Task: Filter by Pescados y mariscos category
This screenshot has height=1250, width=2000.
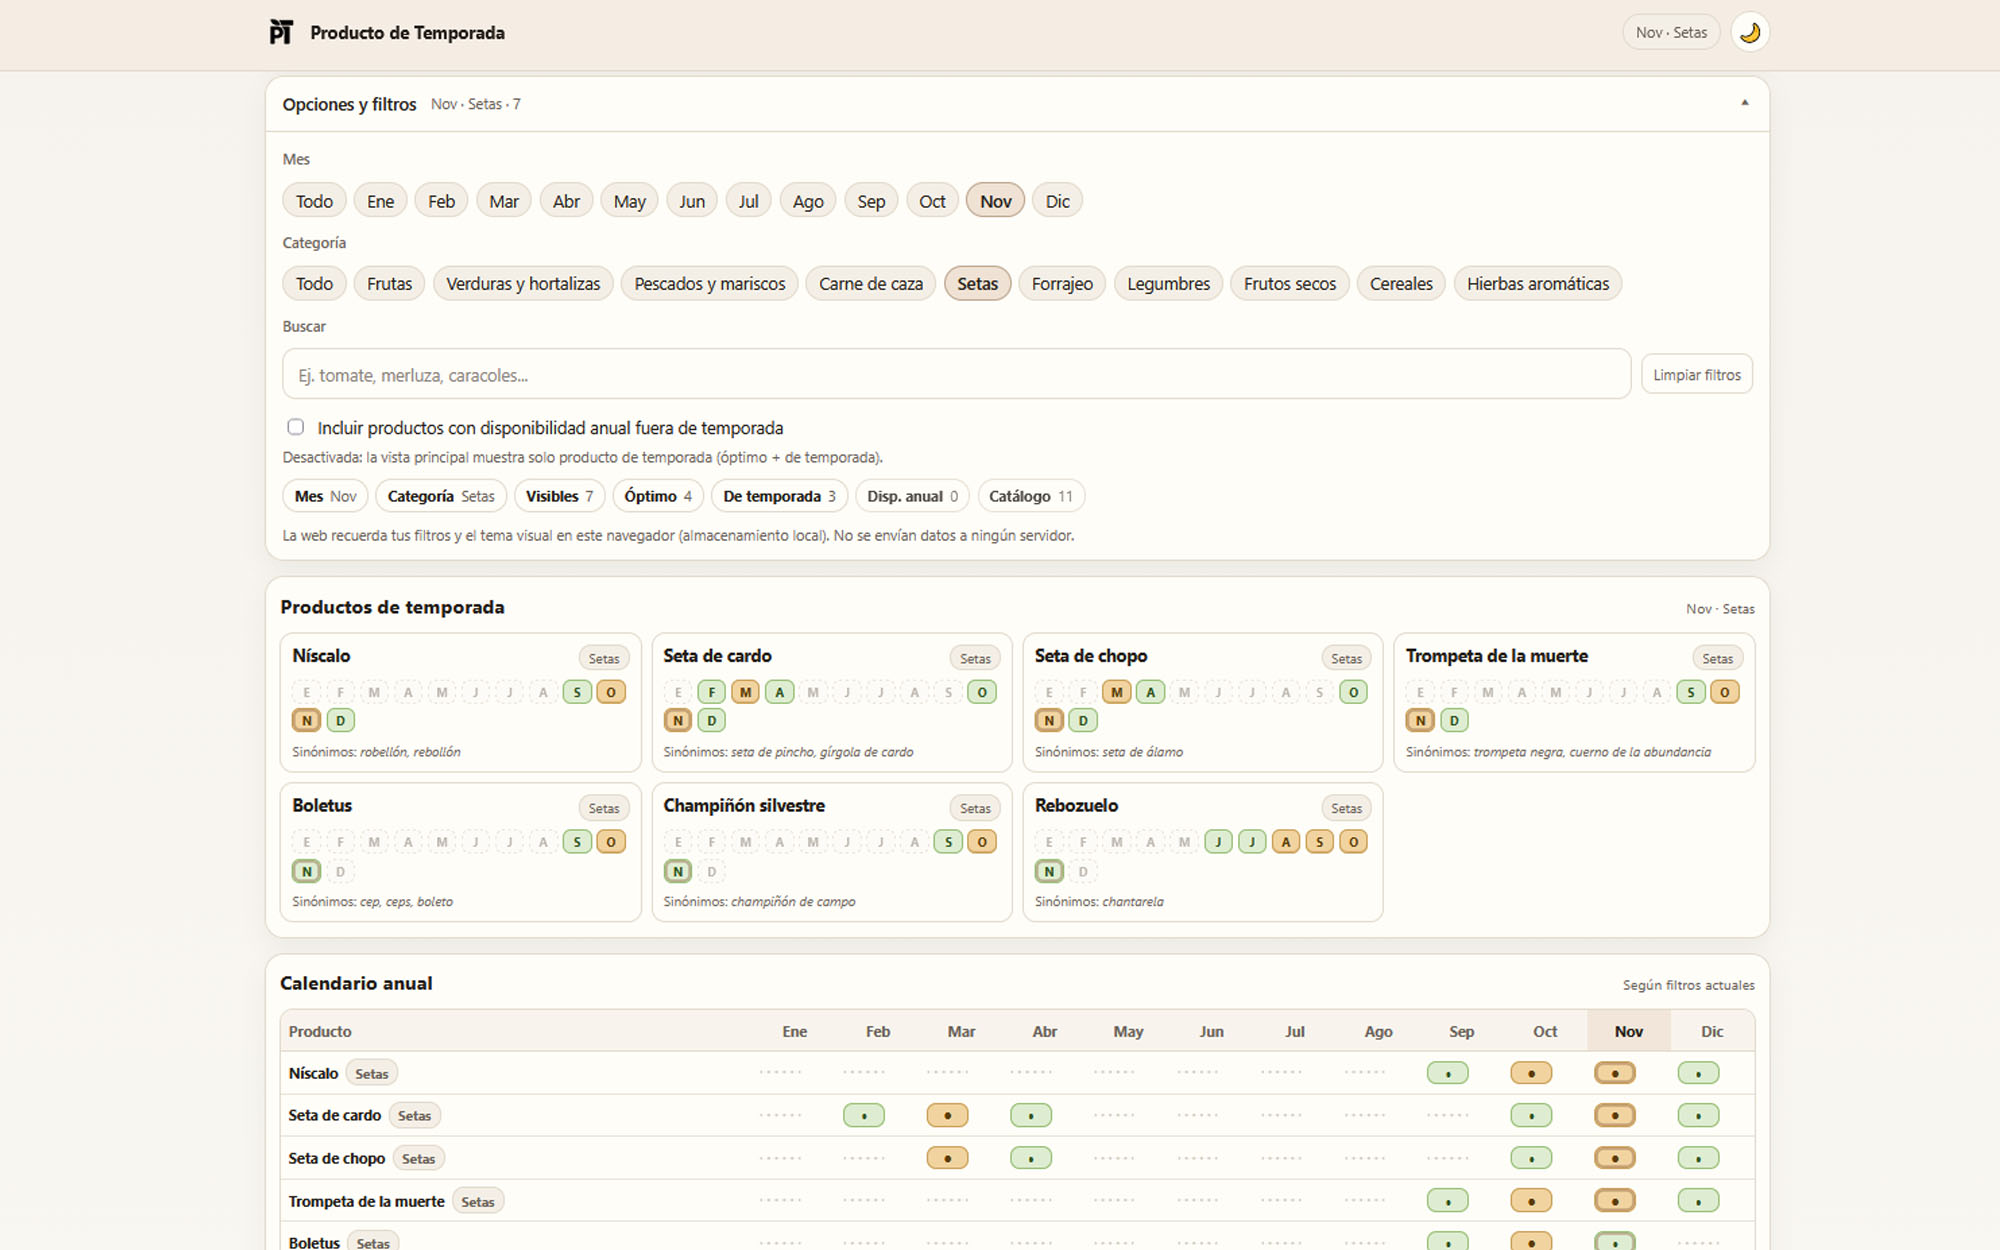Action: tap(710, 284)
